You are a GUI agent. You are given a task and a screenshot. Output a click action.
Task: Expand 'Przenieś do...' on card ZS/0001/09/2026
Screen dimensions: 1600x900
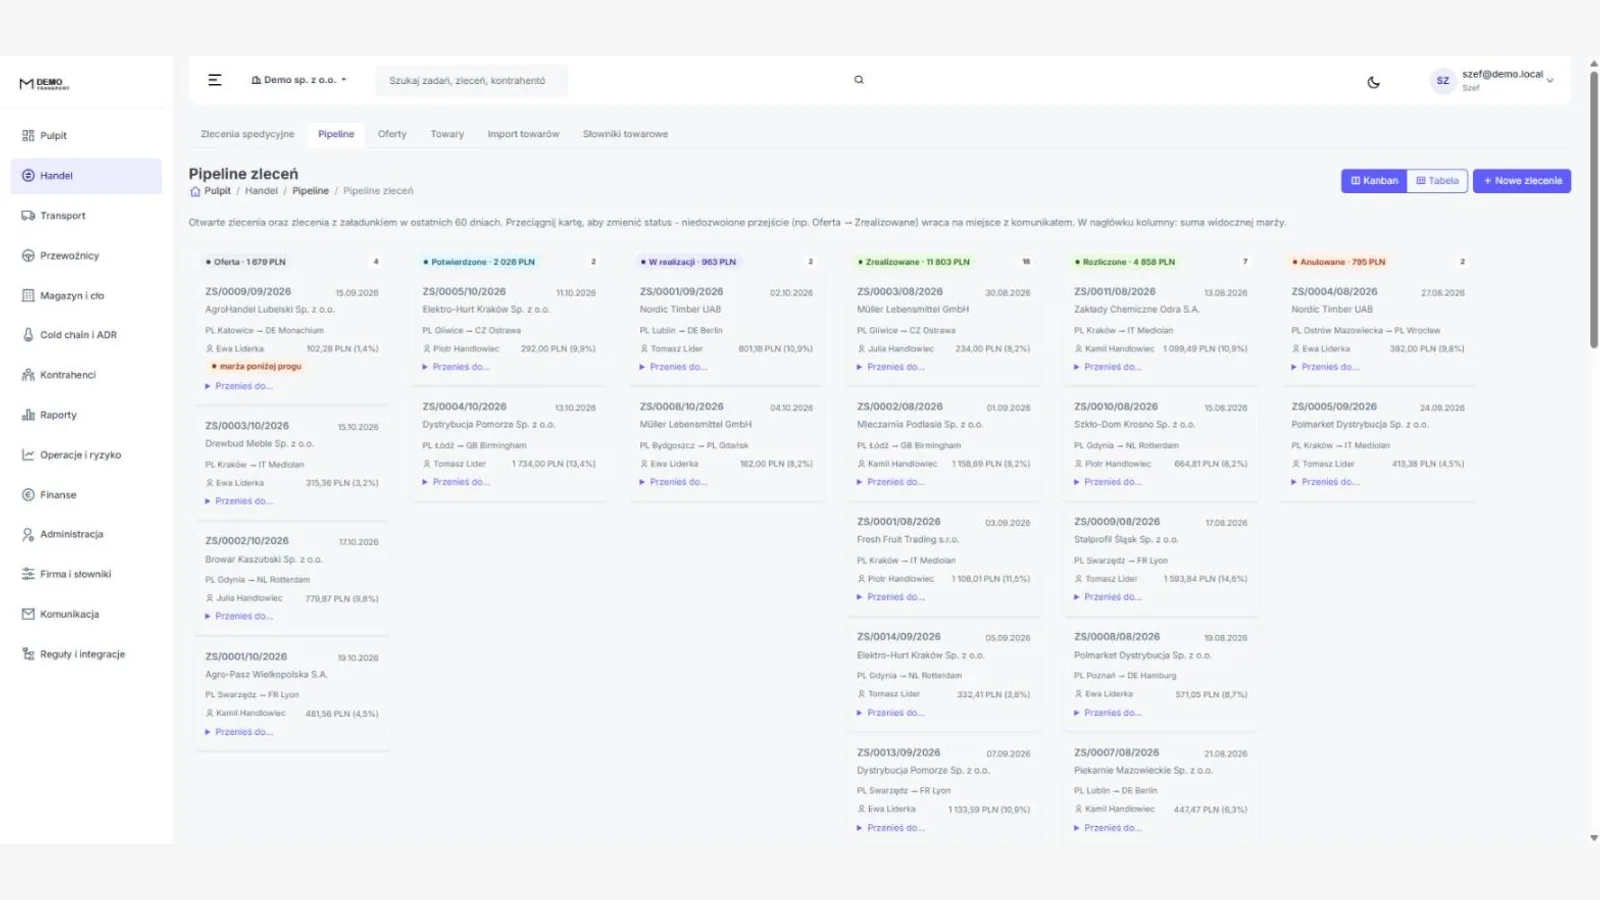point(673,367)
